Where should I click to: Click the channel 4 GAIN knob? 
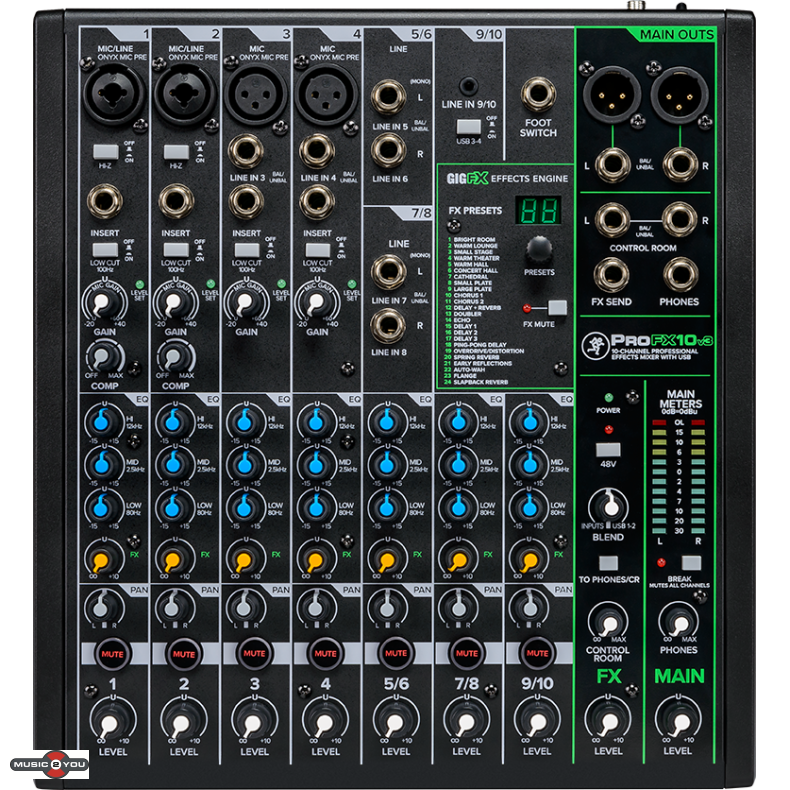click(x=317, y=301)
